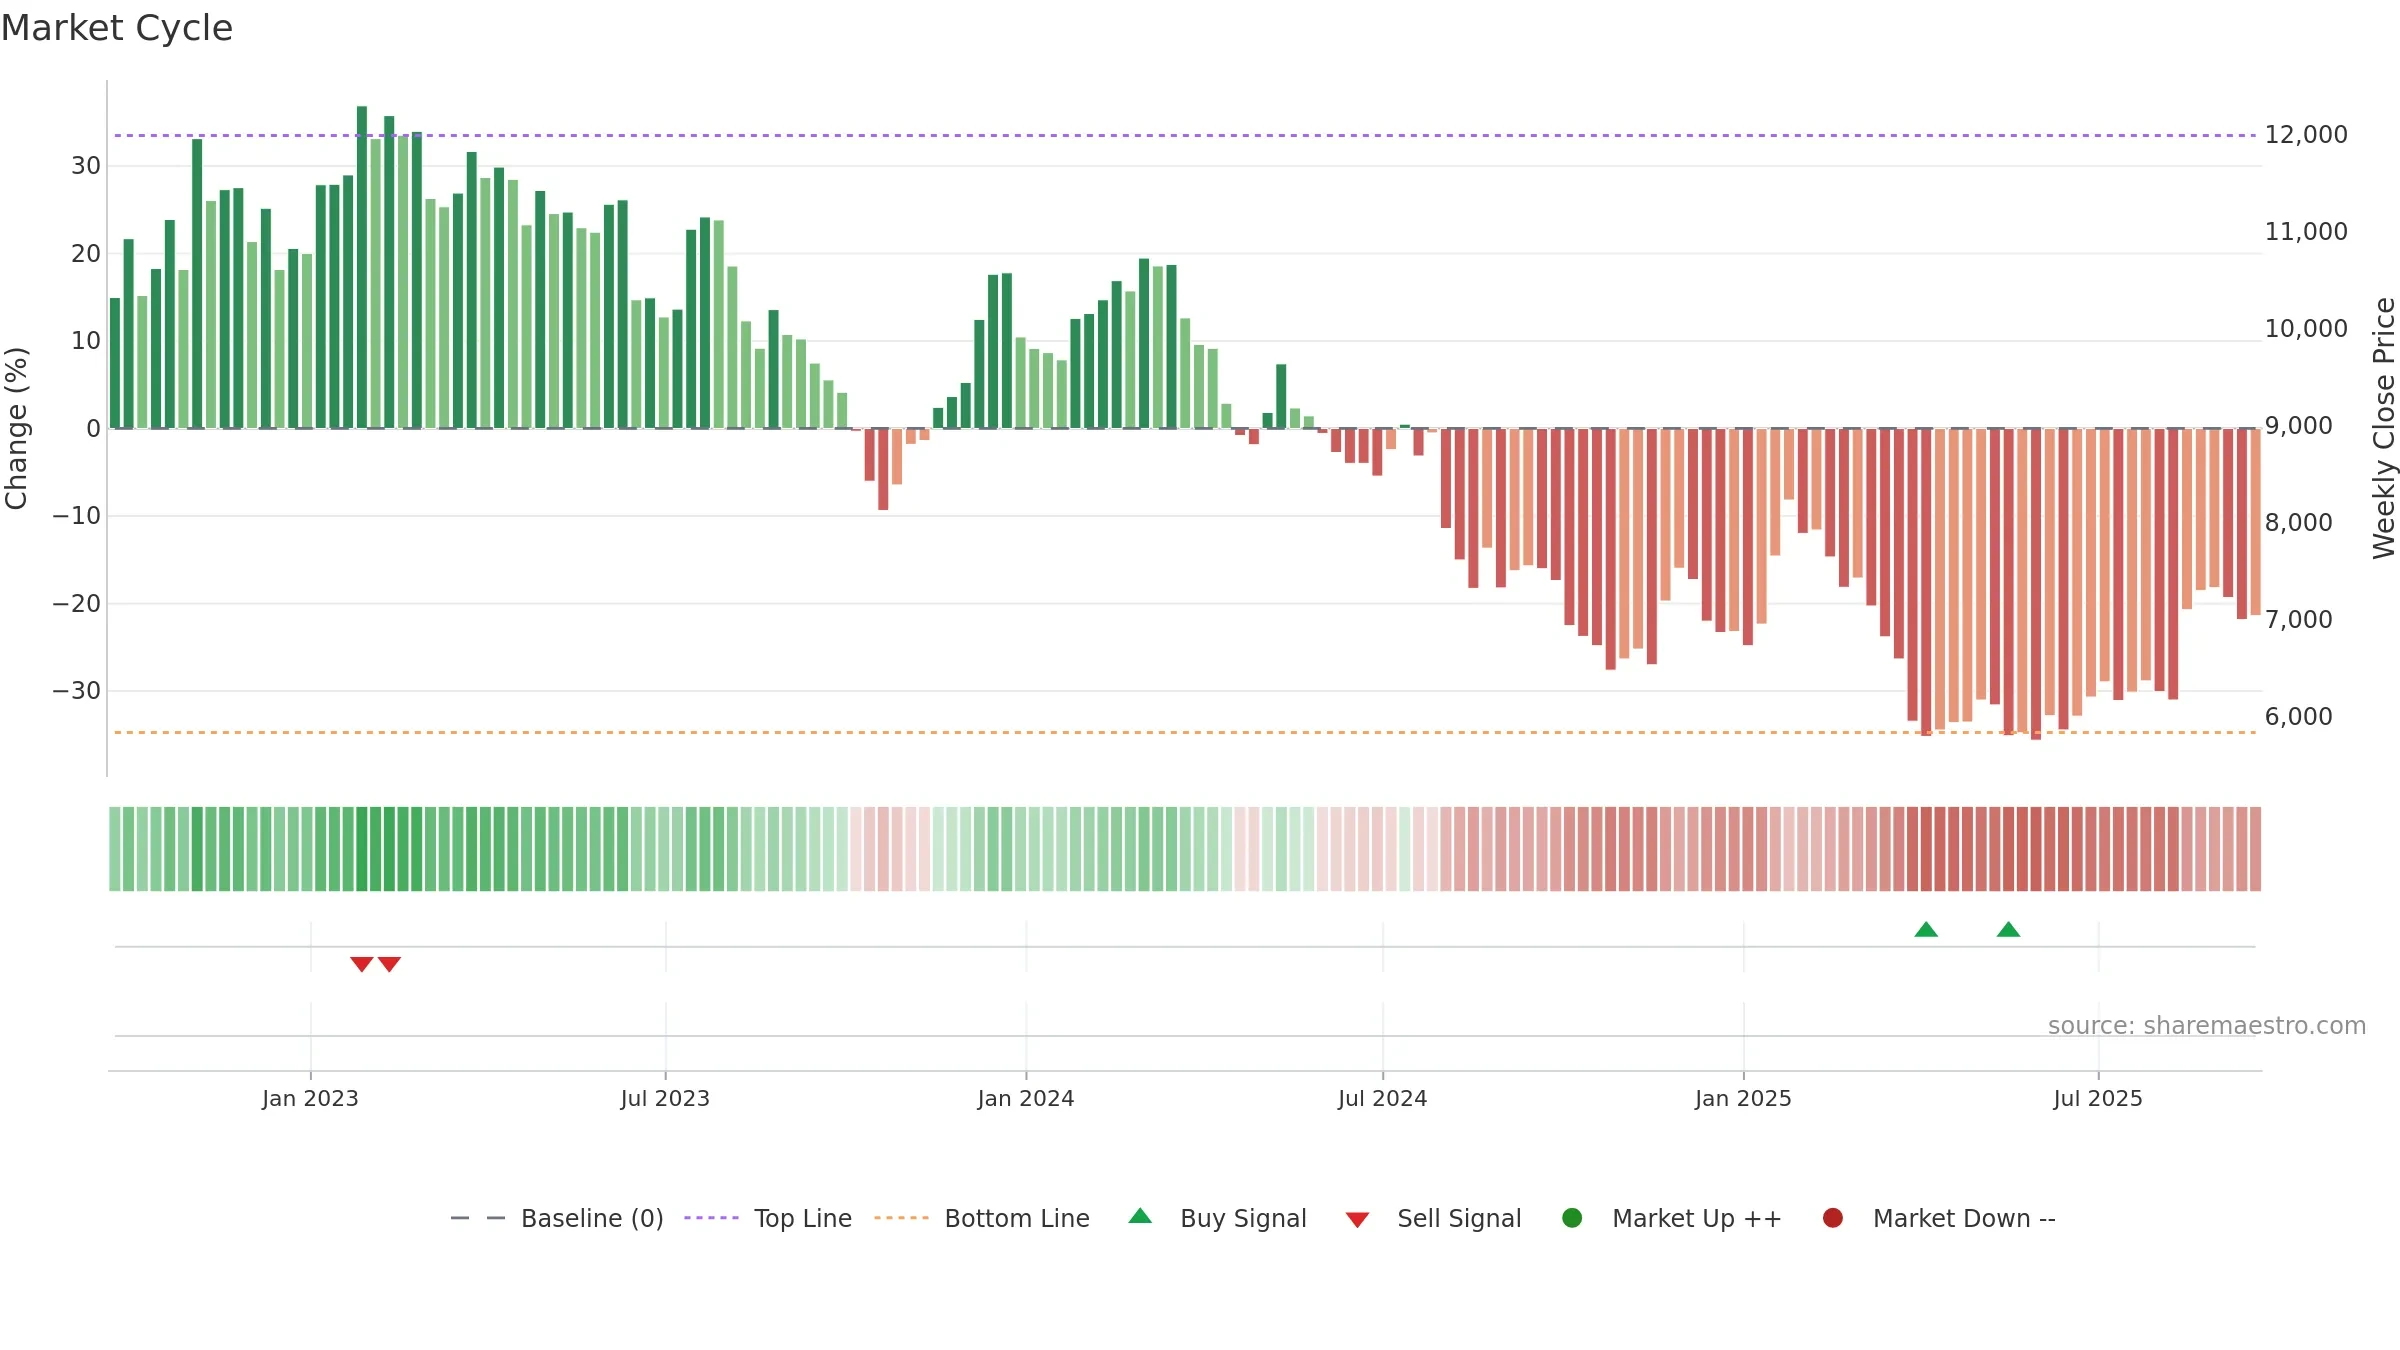Click the −20 percent change axis label
Viewport: 2400px width, 1350px height.
point(77,604)
